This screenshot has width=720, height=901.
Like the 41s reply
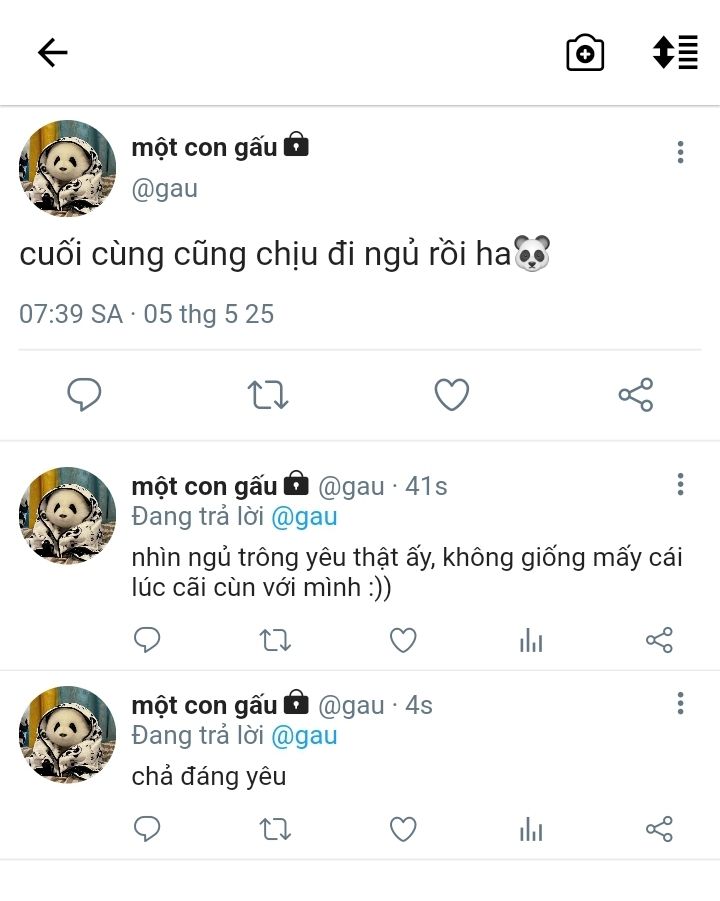(x=403, y=640)
